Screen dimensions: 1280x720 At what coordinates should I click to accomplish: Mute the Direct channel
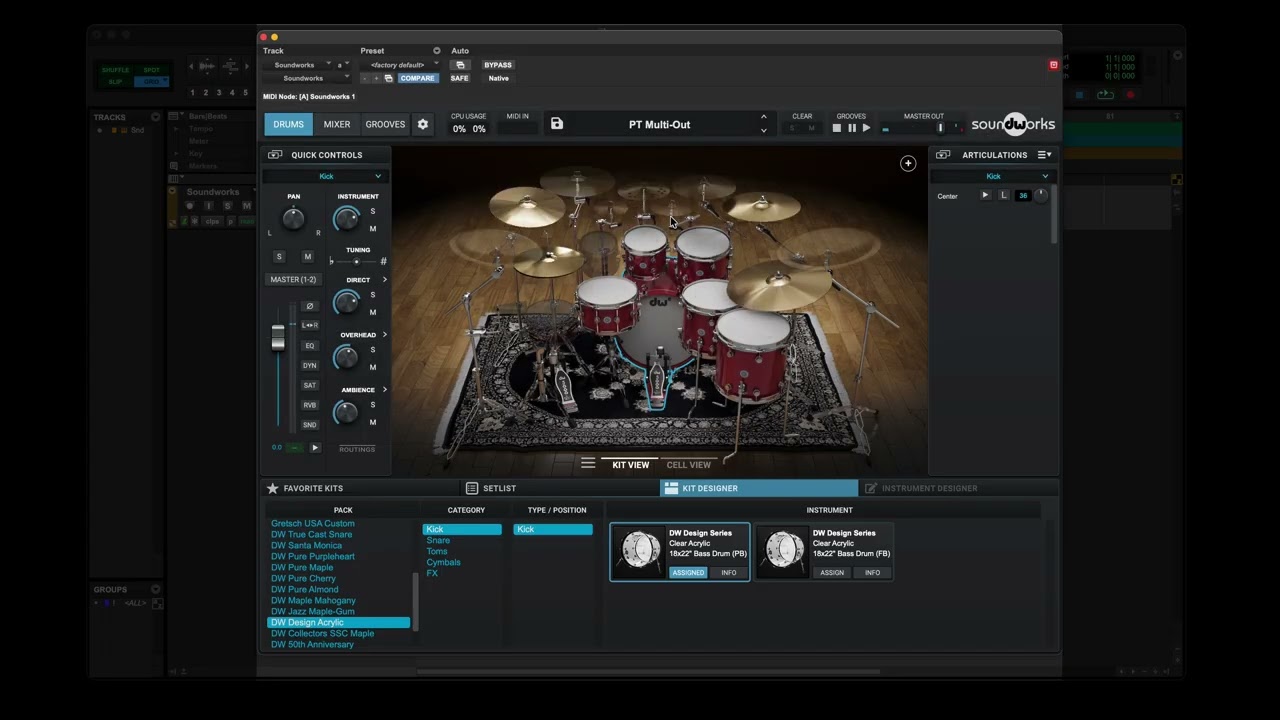(373, 312)
